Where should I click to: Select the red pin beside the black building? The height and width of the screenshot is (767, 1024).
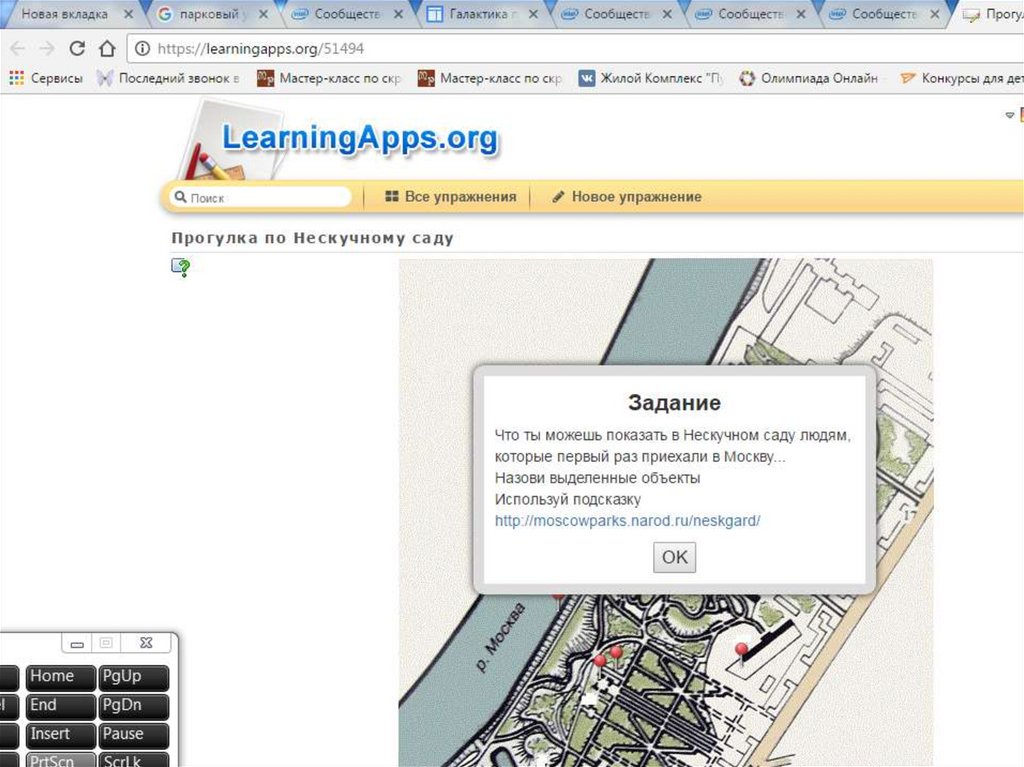tap(741, 651)
